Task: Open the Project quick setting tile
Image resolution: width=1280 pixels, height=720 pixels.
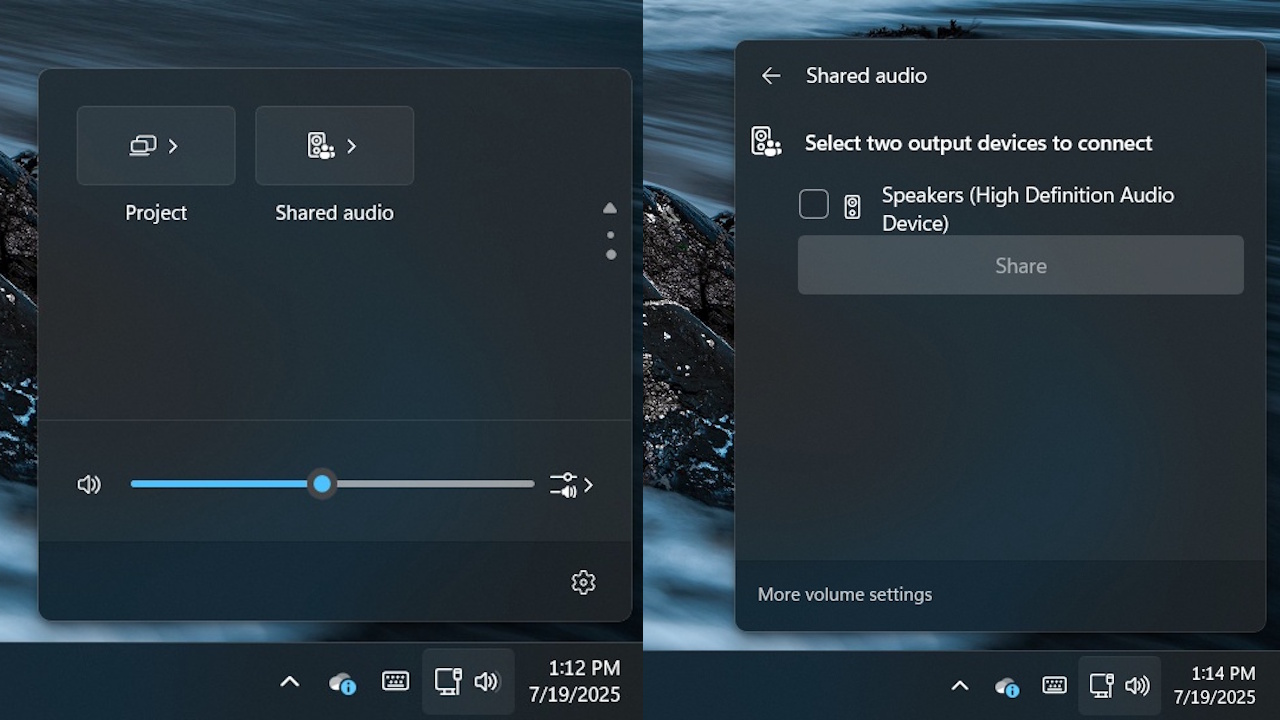Action: click(155, 145)
